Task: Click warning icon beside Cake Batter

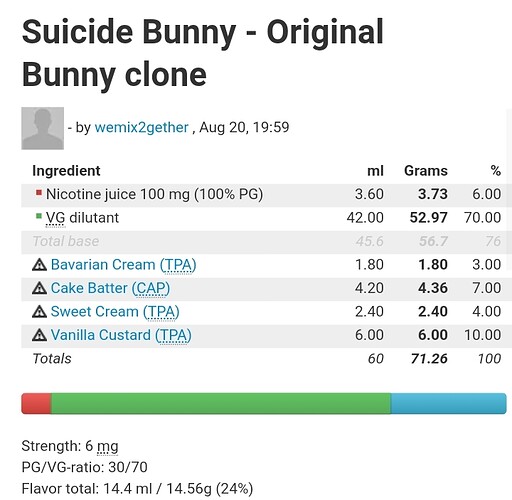Action: point(39,288)
